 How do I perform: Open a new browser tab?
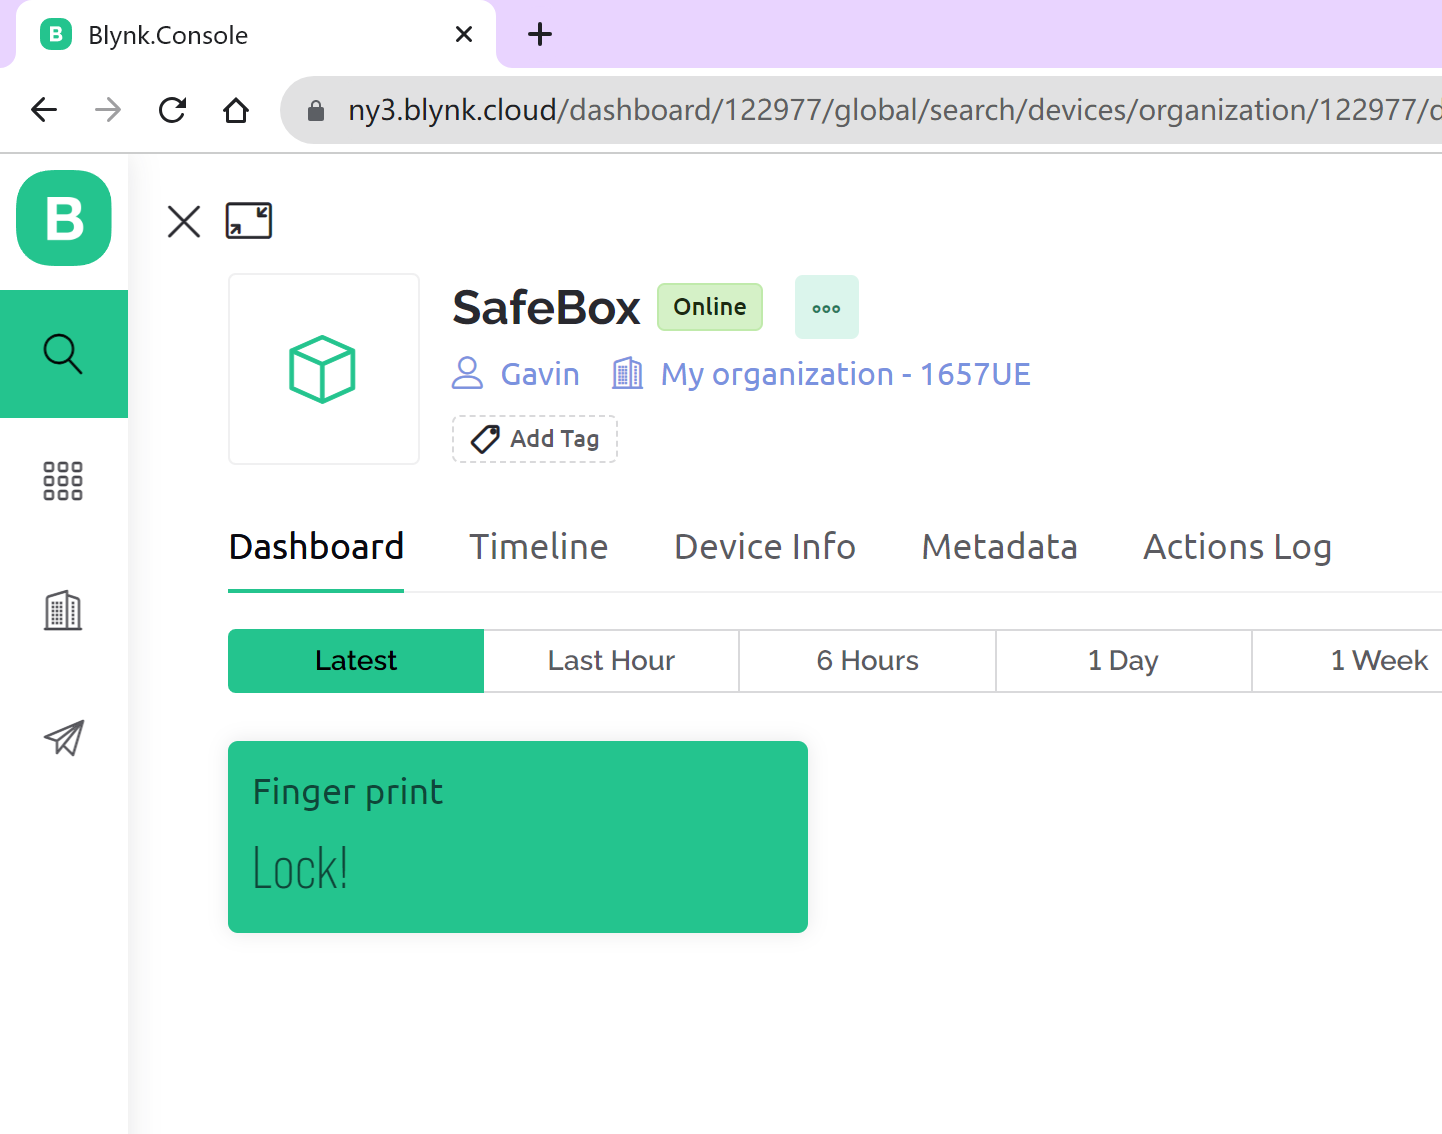tap(540, 34)
